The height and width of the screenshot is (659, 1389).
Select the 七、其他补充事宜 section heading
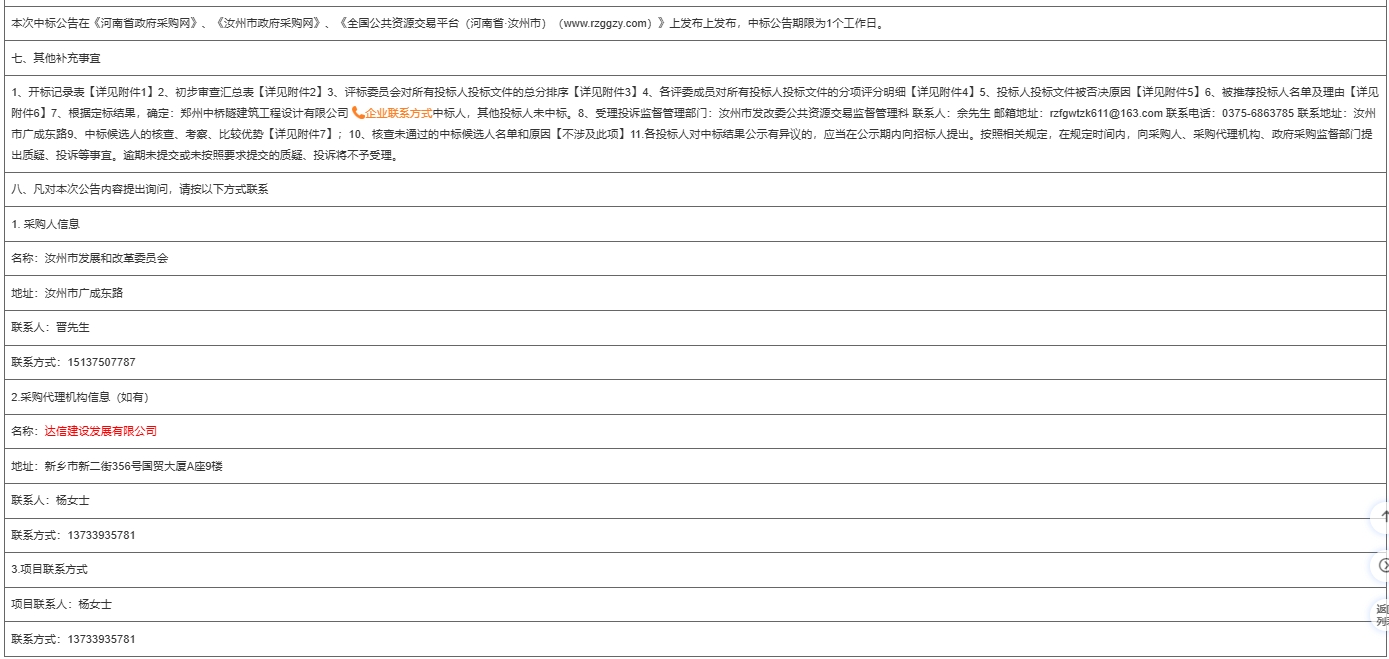[56, 58]
